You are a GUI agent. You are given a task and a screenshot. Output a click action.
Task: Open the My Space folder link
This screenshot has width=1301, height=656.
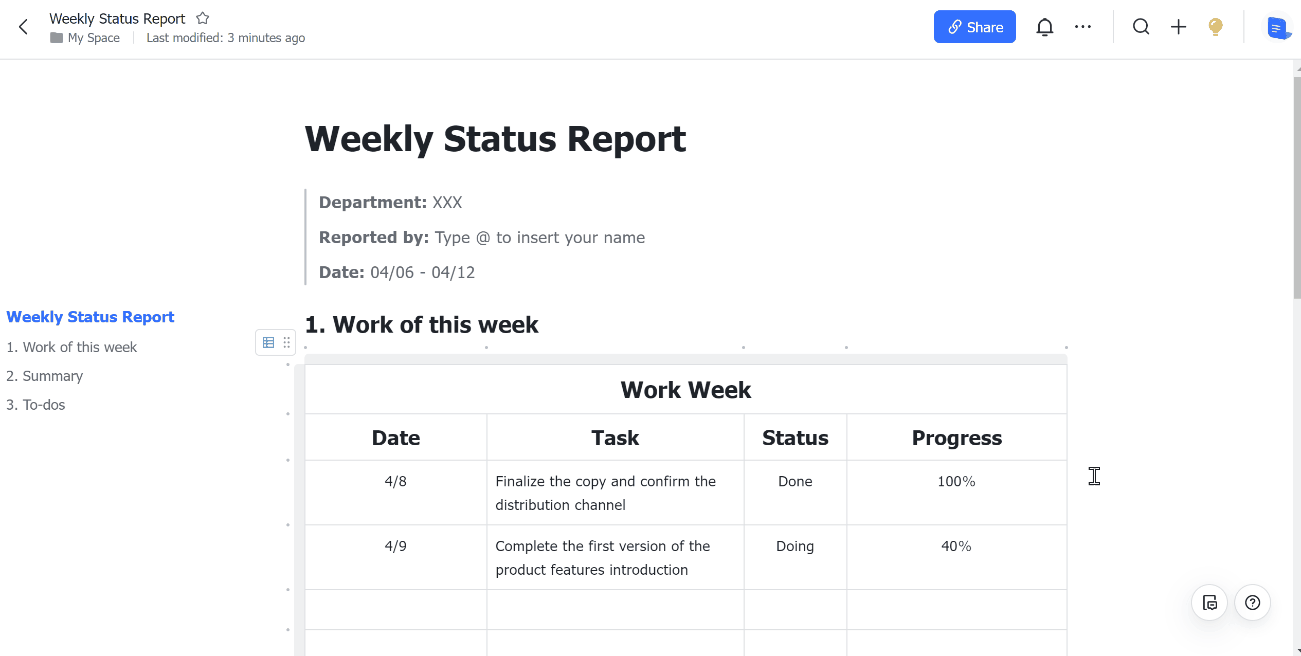[x=93, y=38]
